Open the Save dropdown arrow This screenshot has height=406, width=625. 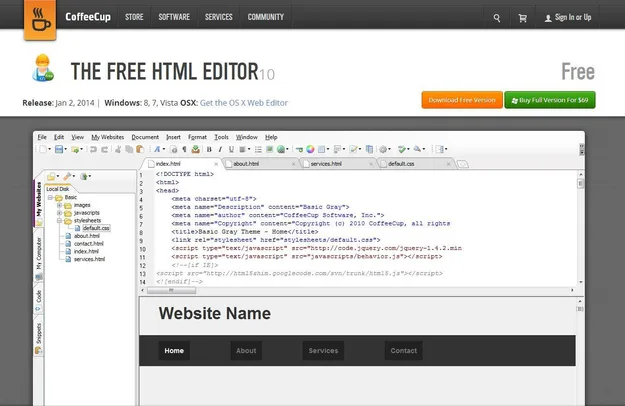[65, 149]
